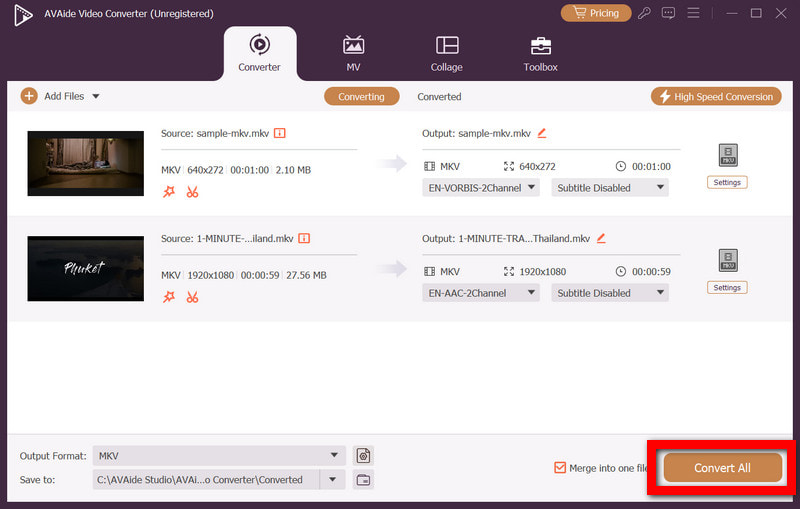Open the output format settings icon beside MKV
Screen dimensions: 800x509
[363, 456]
